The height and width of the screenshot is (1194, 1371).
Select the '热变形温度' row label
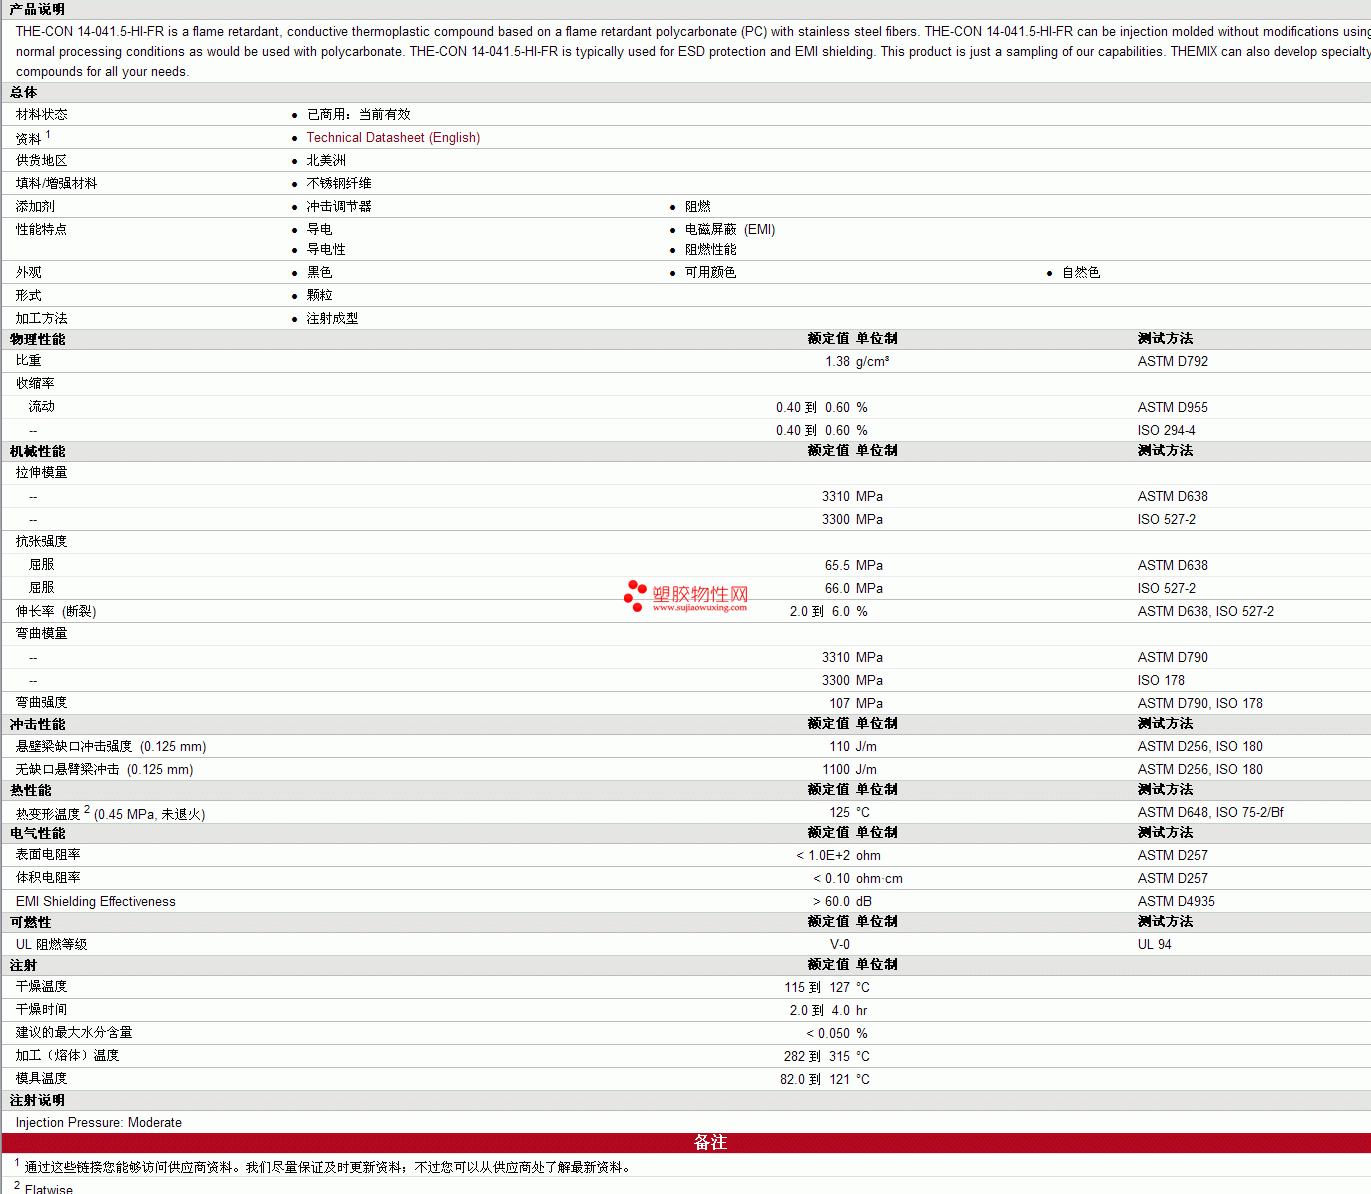point(48,815)
